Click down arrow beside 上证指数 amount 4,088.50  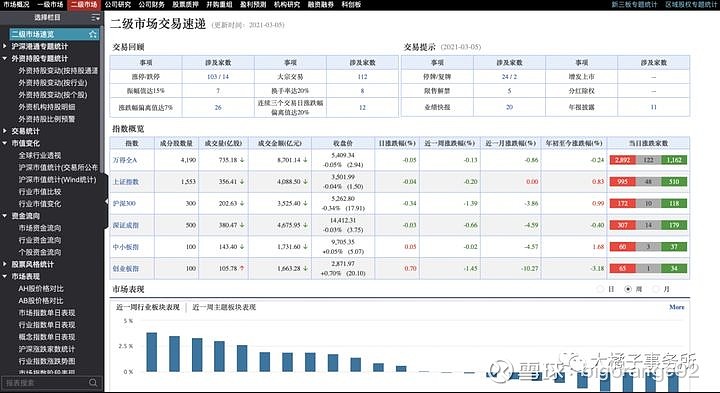coord(305,182)
